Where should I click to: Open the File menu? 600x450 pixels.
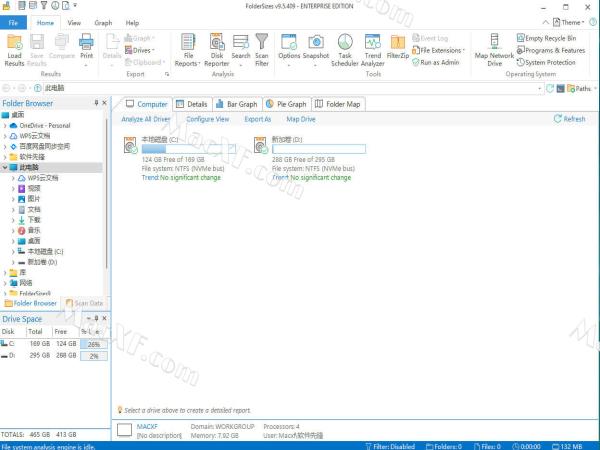pyautogui.click(x=13, y=23)
